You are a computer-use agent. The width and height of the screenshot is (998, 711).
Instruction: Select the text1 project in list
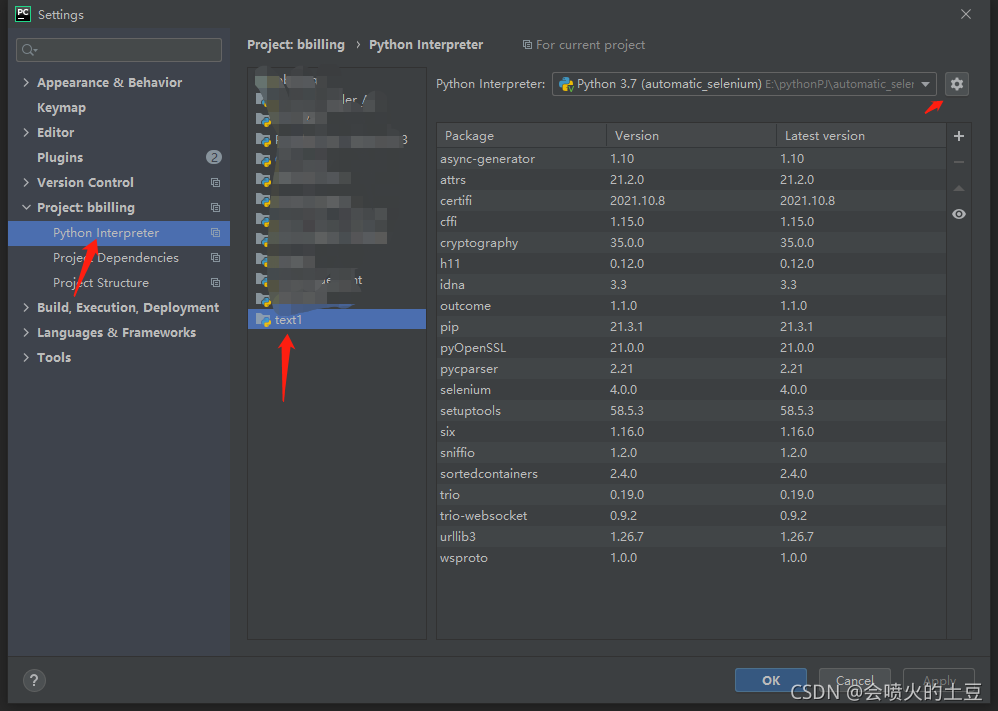click(x=337, y=320)
